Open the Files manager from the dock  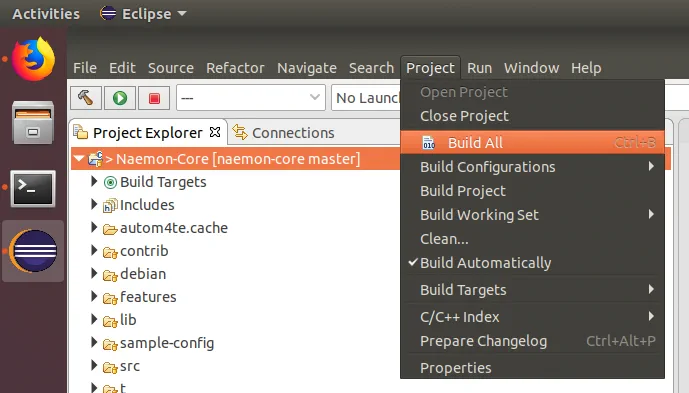(x=33, y=123)
